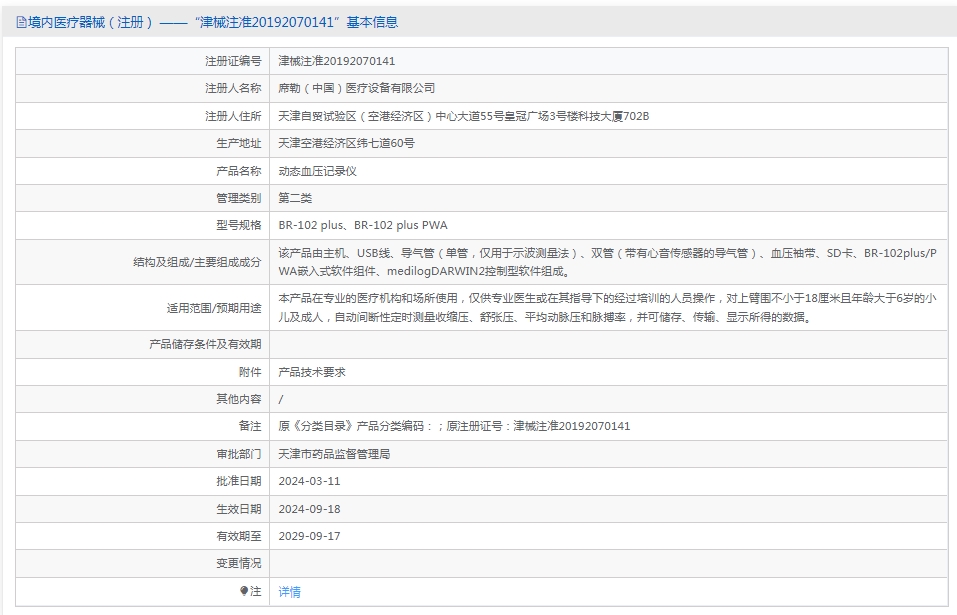
Task: Click the 有效期至 label
Action: click(x=239, y=536)
